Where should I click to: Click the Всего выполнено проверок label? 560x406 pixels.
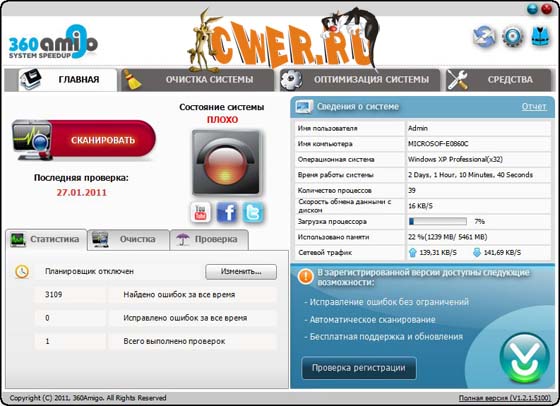174,342
